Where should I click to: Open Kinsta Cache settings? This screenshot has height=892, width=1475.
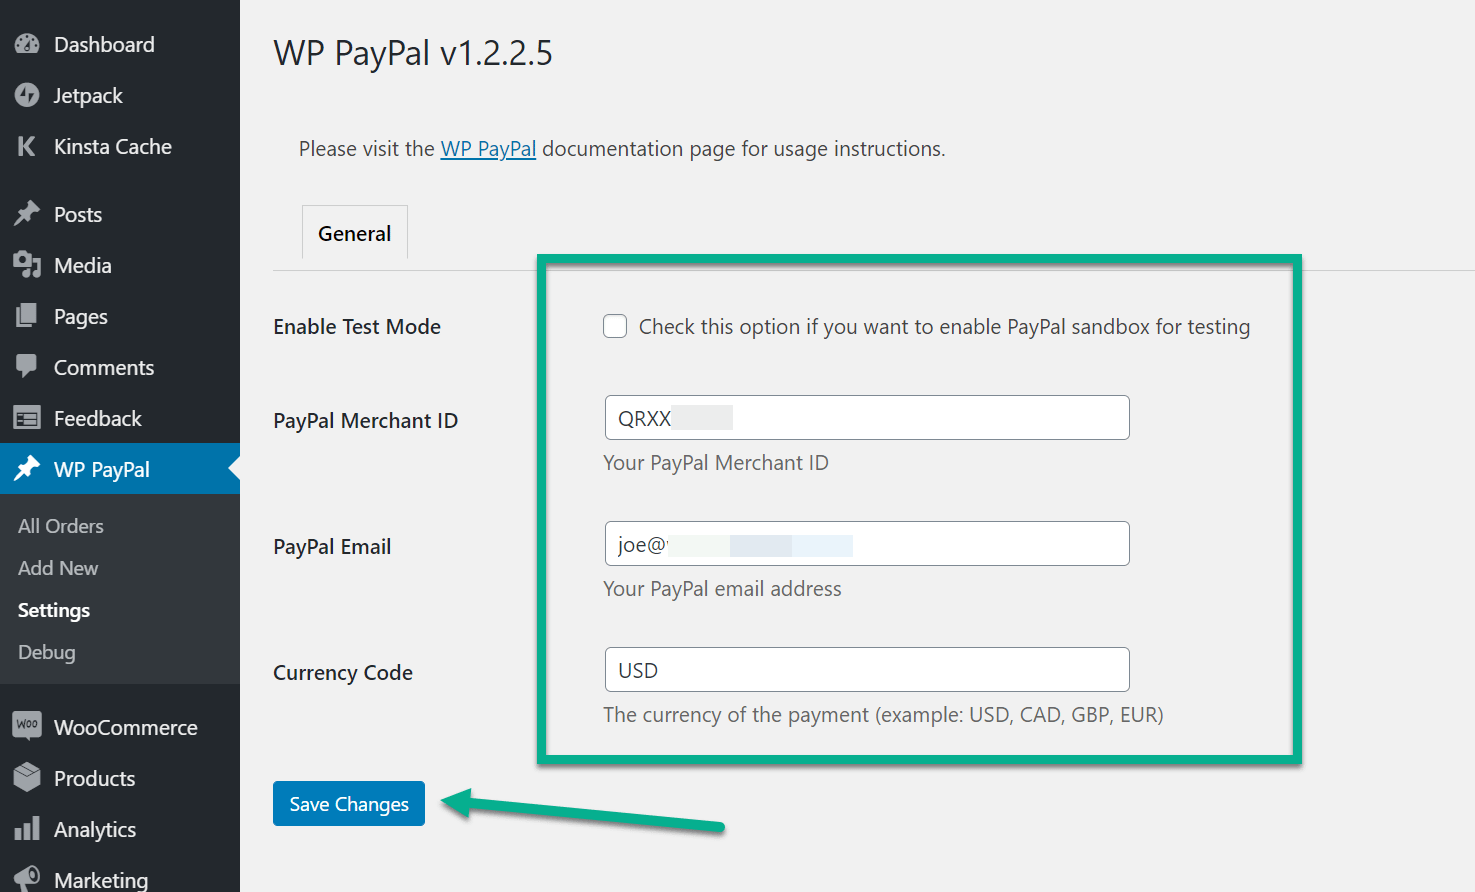click(110, 146)
